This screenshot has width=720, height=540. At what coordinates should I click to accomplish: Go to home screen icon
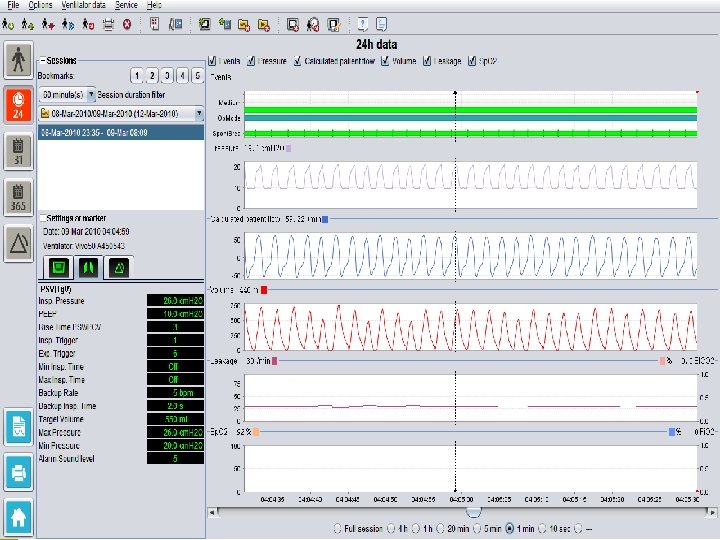pos(18,515)
